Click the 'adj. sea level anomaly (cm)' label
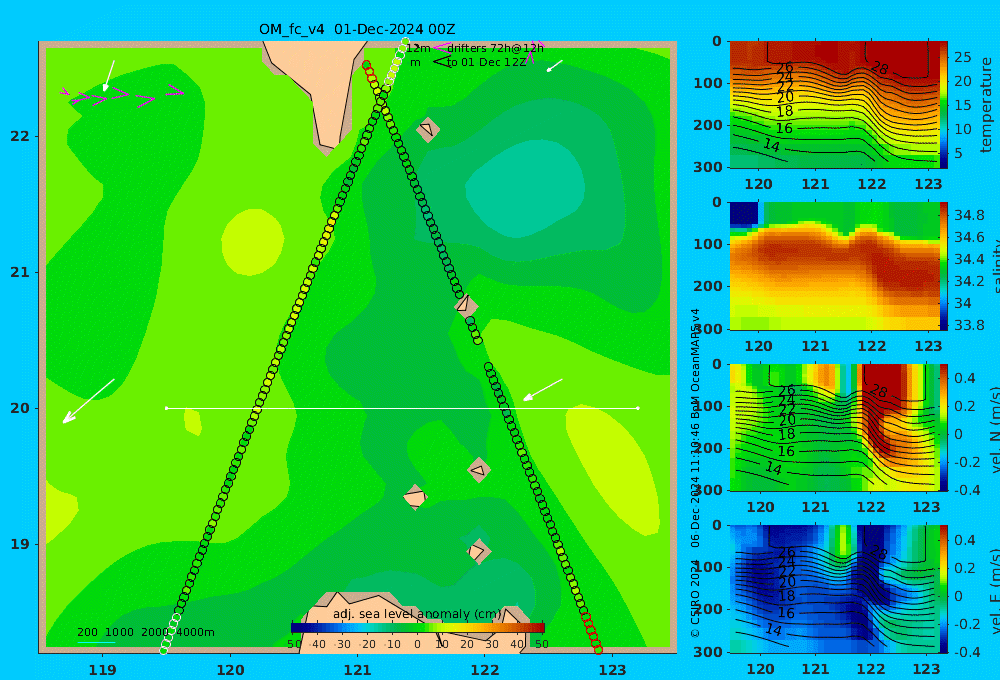This screenshot has height=680, width=1000. 417,614
